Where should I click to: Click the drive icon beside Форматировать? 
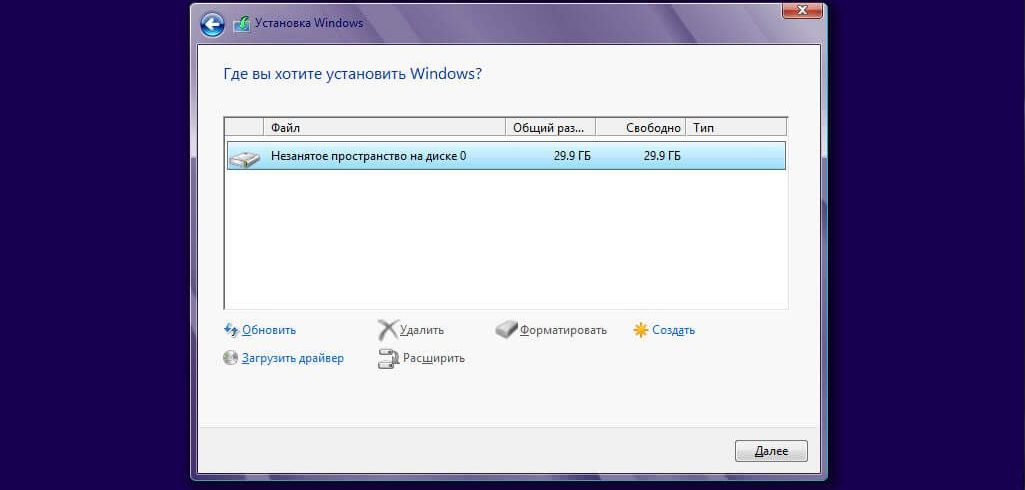click(x=507, y=330)
